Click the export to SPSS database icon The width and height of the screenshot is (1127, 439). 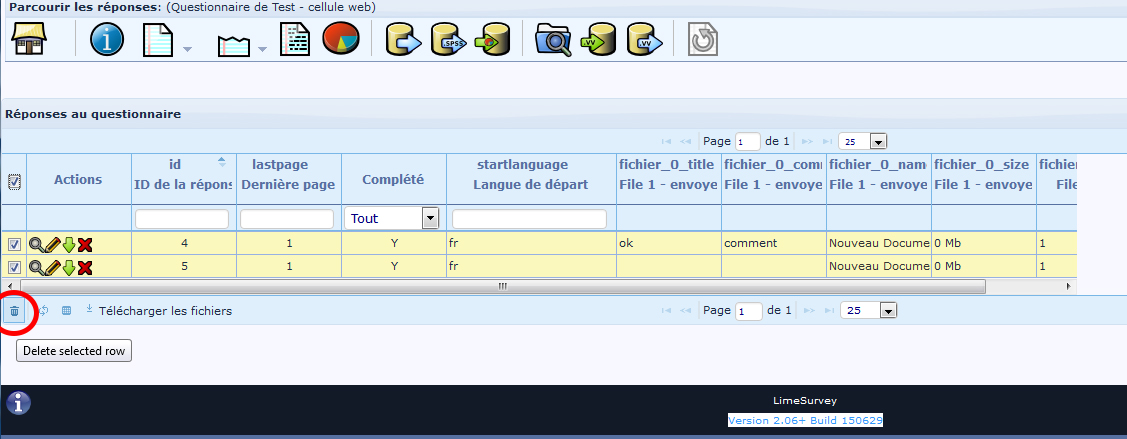(449, 40)
